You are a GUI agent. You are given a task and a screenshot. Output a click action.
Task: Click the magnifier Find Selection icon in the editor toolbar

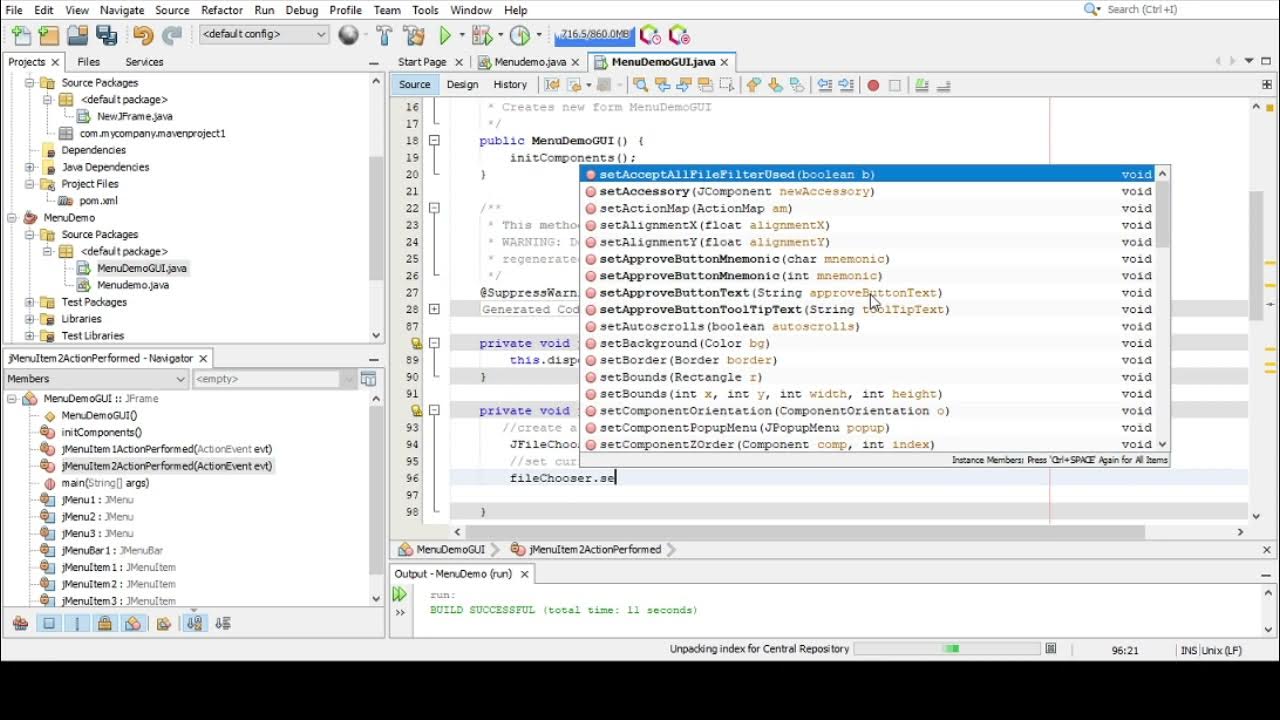pyautogui.click(x=641, y=85)
